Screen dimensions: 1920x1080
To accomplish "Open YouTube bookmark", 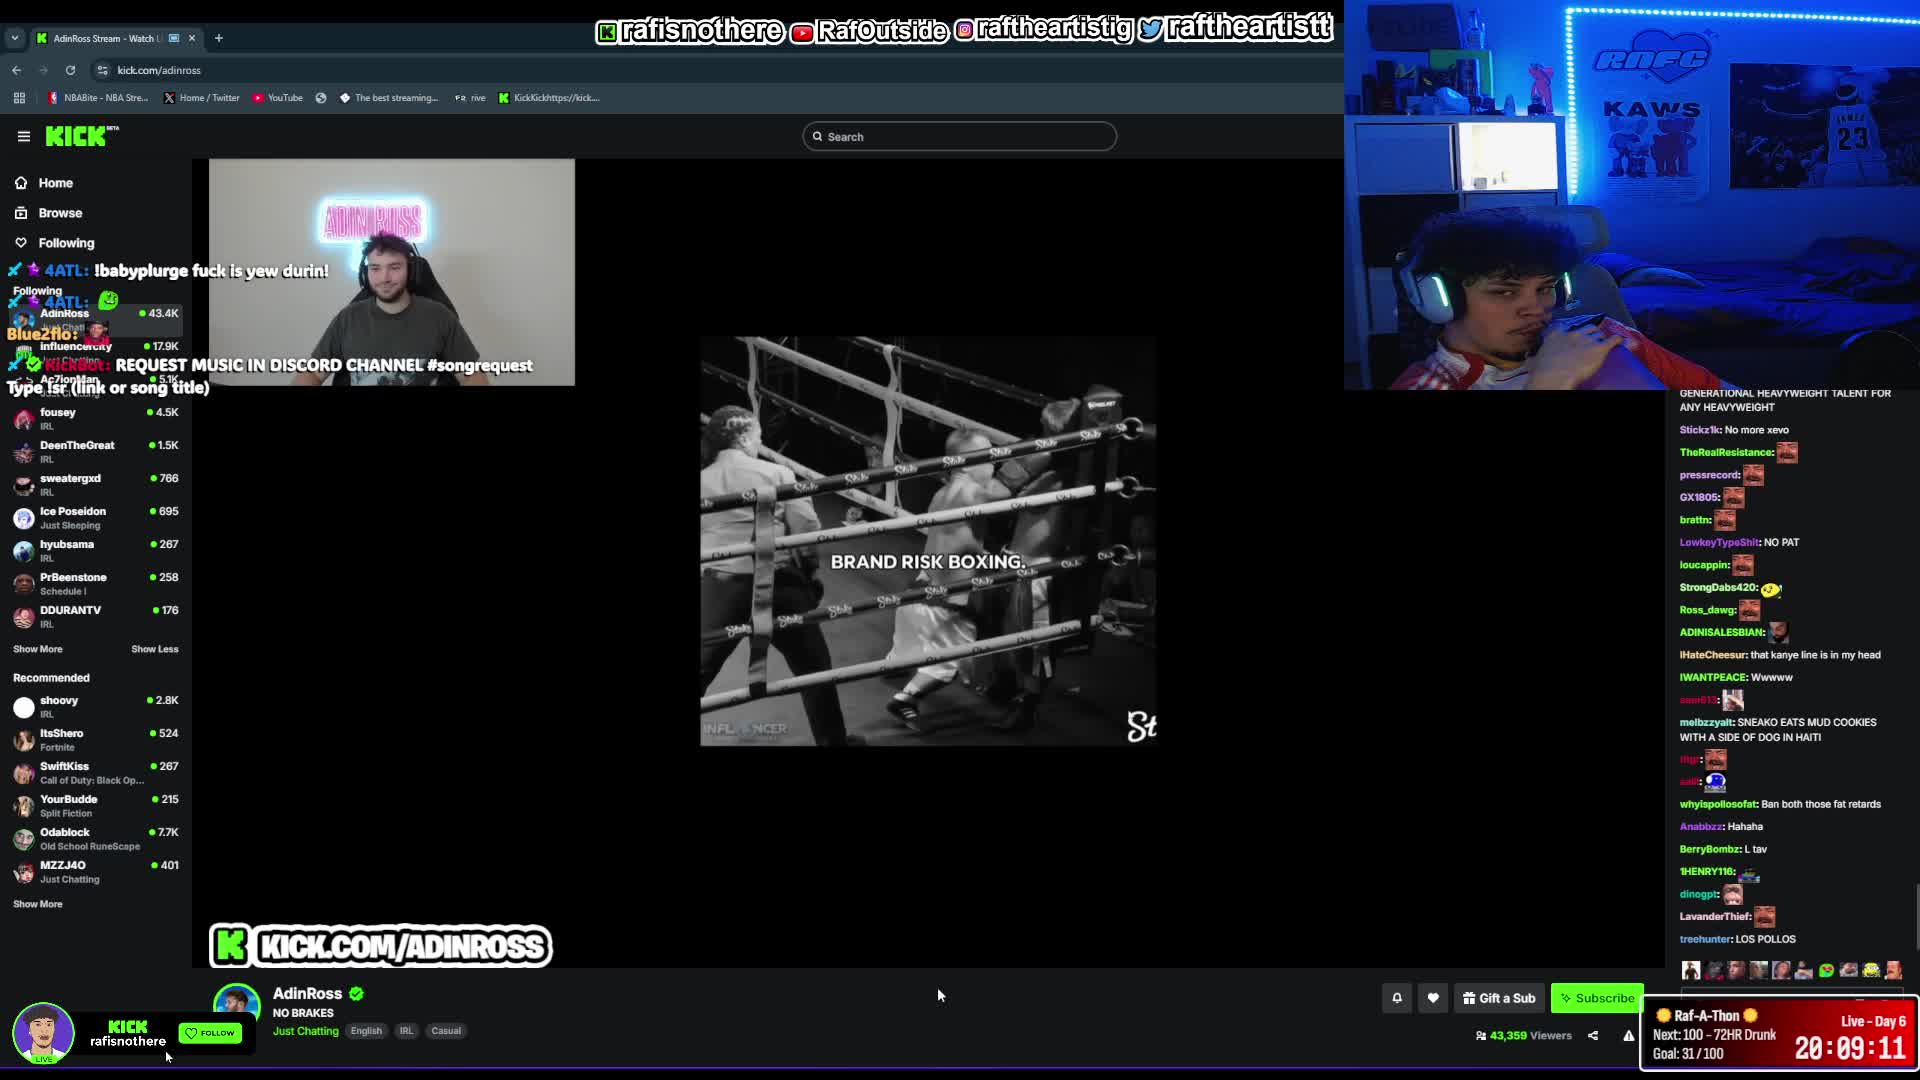I will point(278,98).
